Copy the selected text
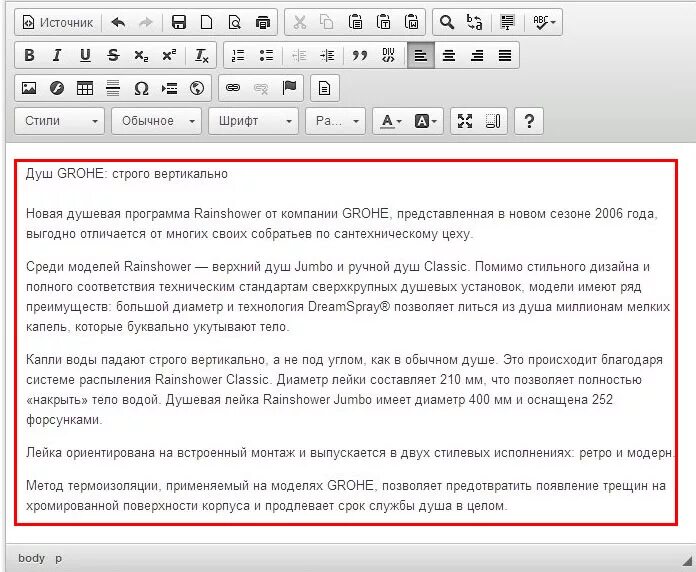The image size is (696, 572). point(327,22)
